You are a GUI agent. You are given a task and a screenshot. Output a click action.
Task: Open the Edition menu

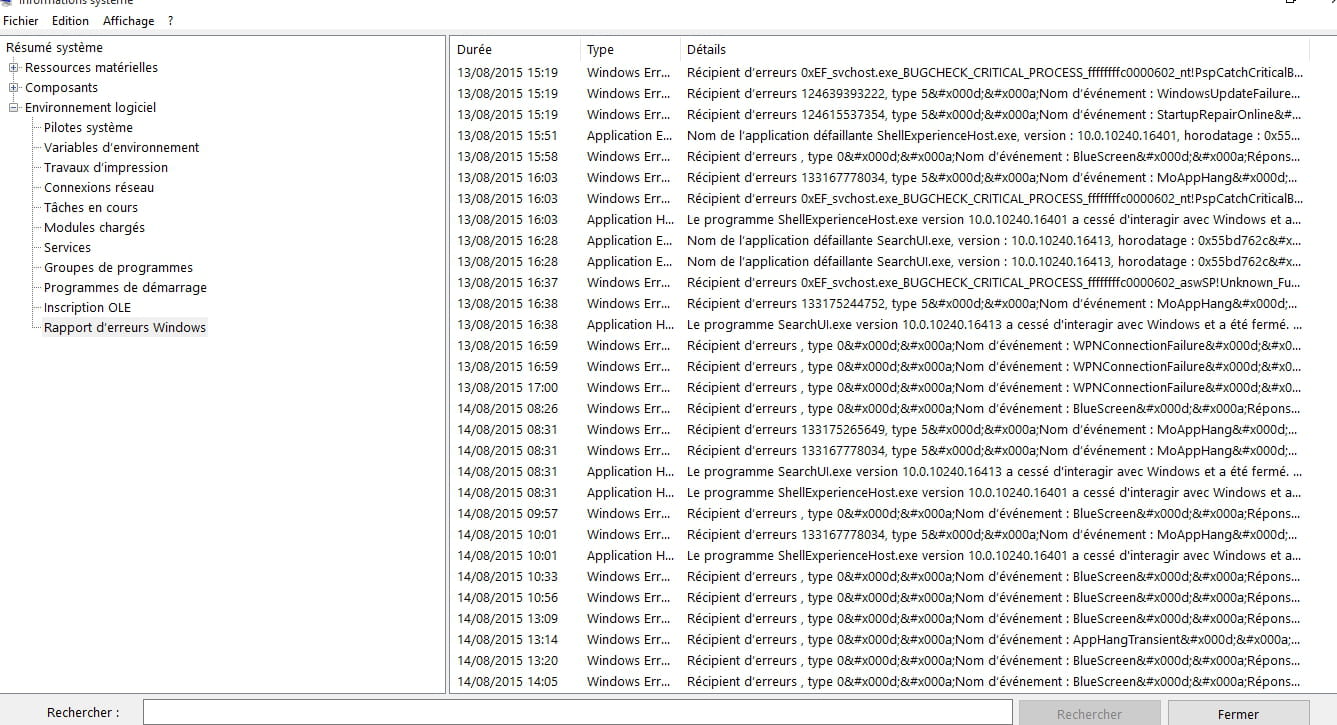(x=70, y=21)
